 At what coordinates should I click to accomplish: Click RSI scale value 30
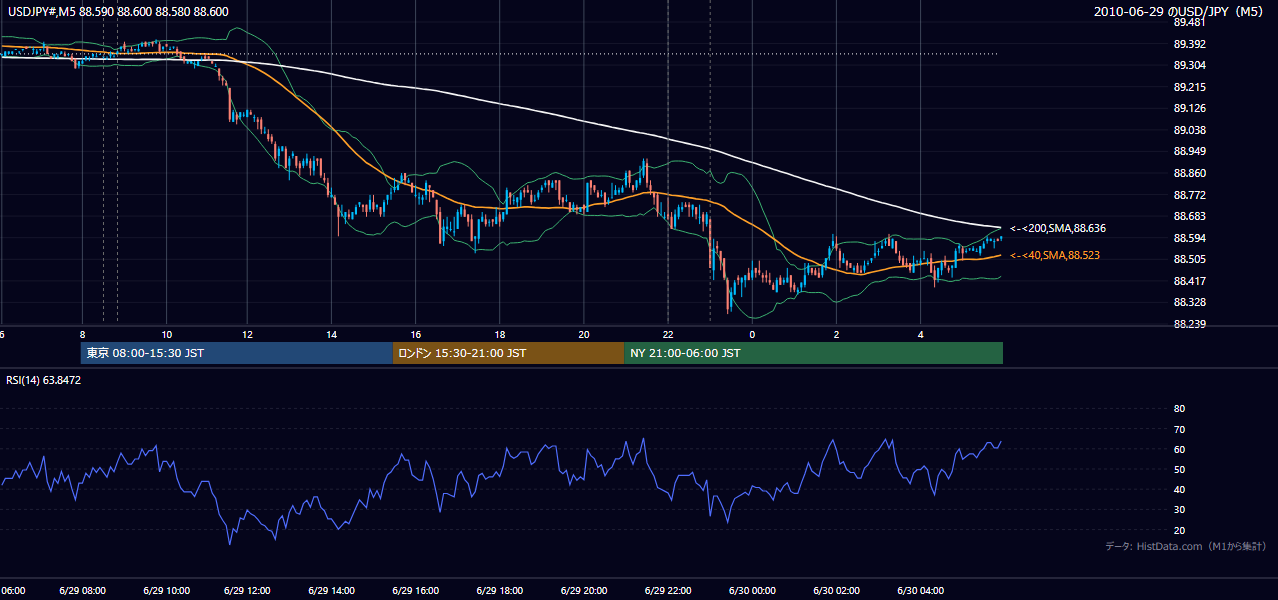(1179, 511)
